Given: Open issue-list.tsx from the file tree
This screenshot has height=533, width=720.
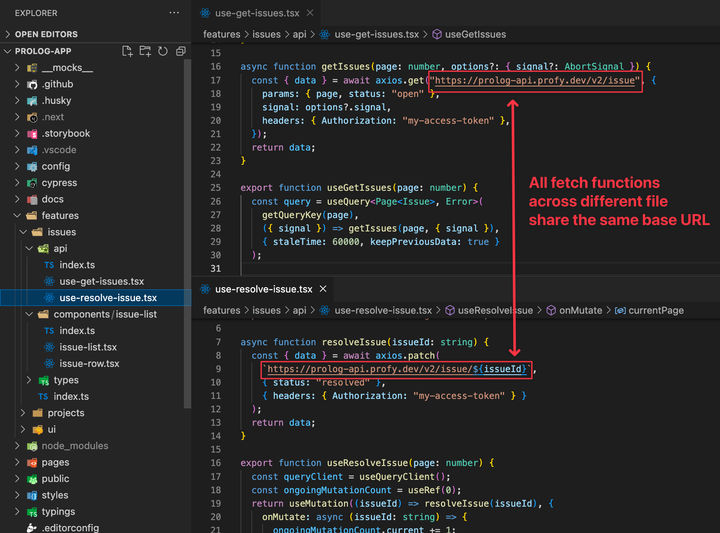Looking at the screenshot, I should click(x=88, y=347).
